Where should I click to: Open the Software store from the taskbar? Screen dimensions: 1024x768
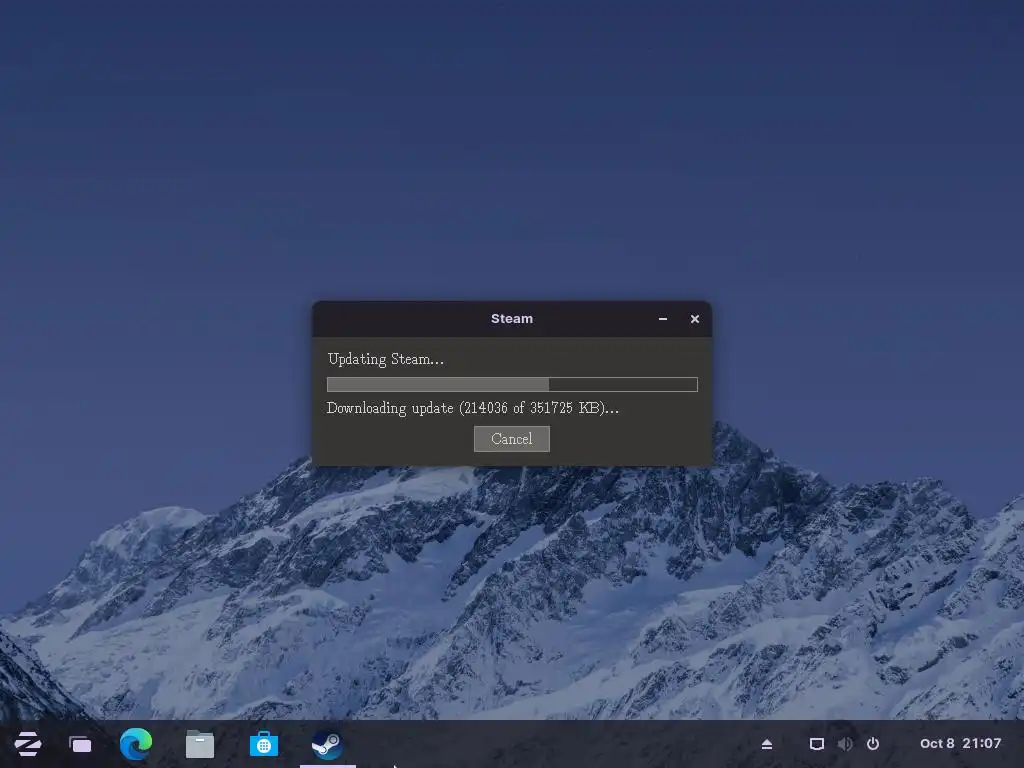pyautogui.click(x=264, y=744)
